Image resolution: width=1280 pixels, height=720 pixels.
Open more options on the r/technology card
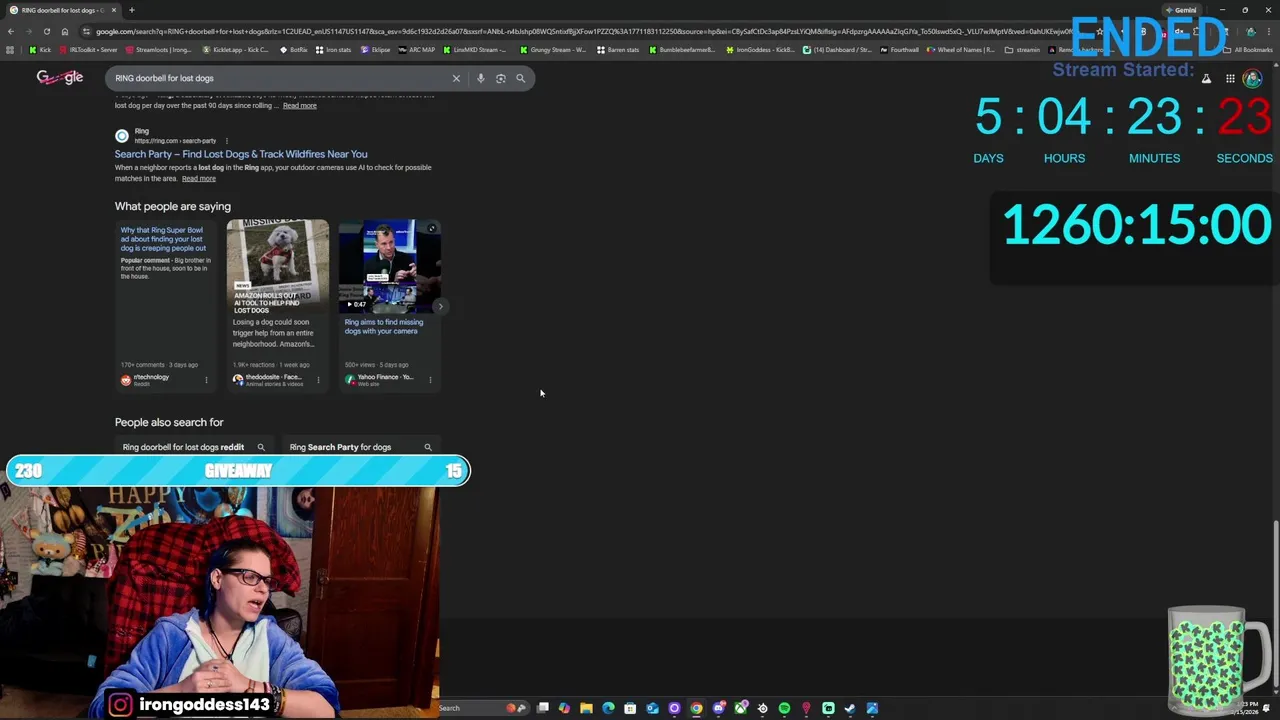click(x=207, y=379)
